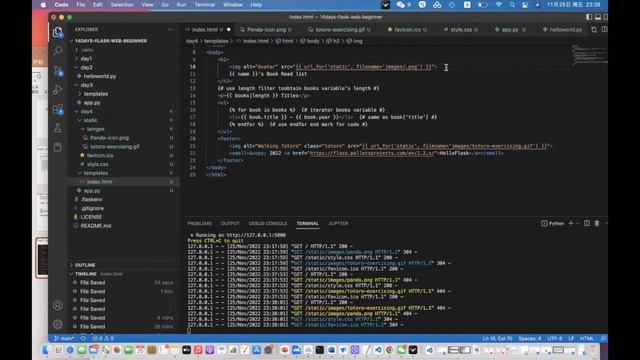Open the Selection menu in the menu bar
This screenshot has height=360, width=640.
click(x=122, y=5)
